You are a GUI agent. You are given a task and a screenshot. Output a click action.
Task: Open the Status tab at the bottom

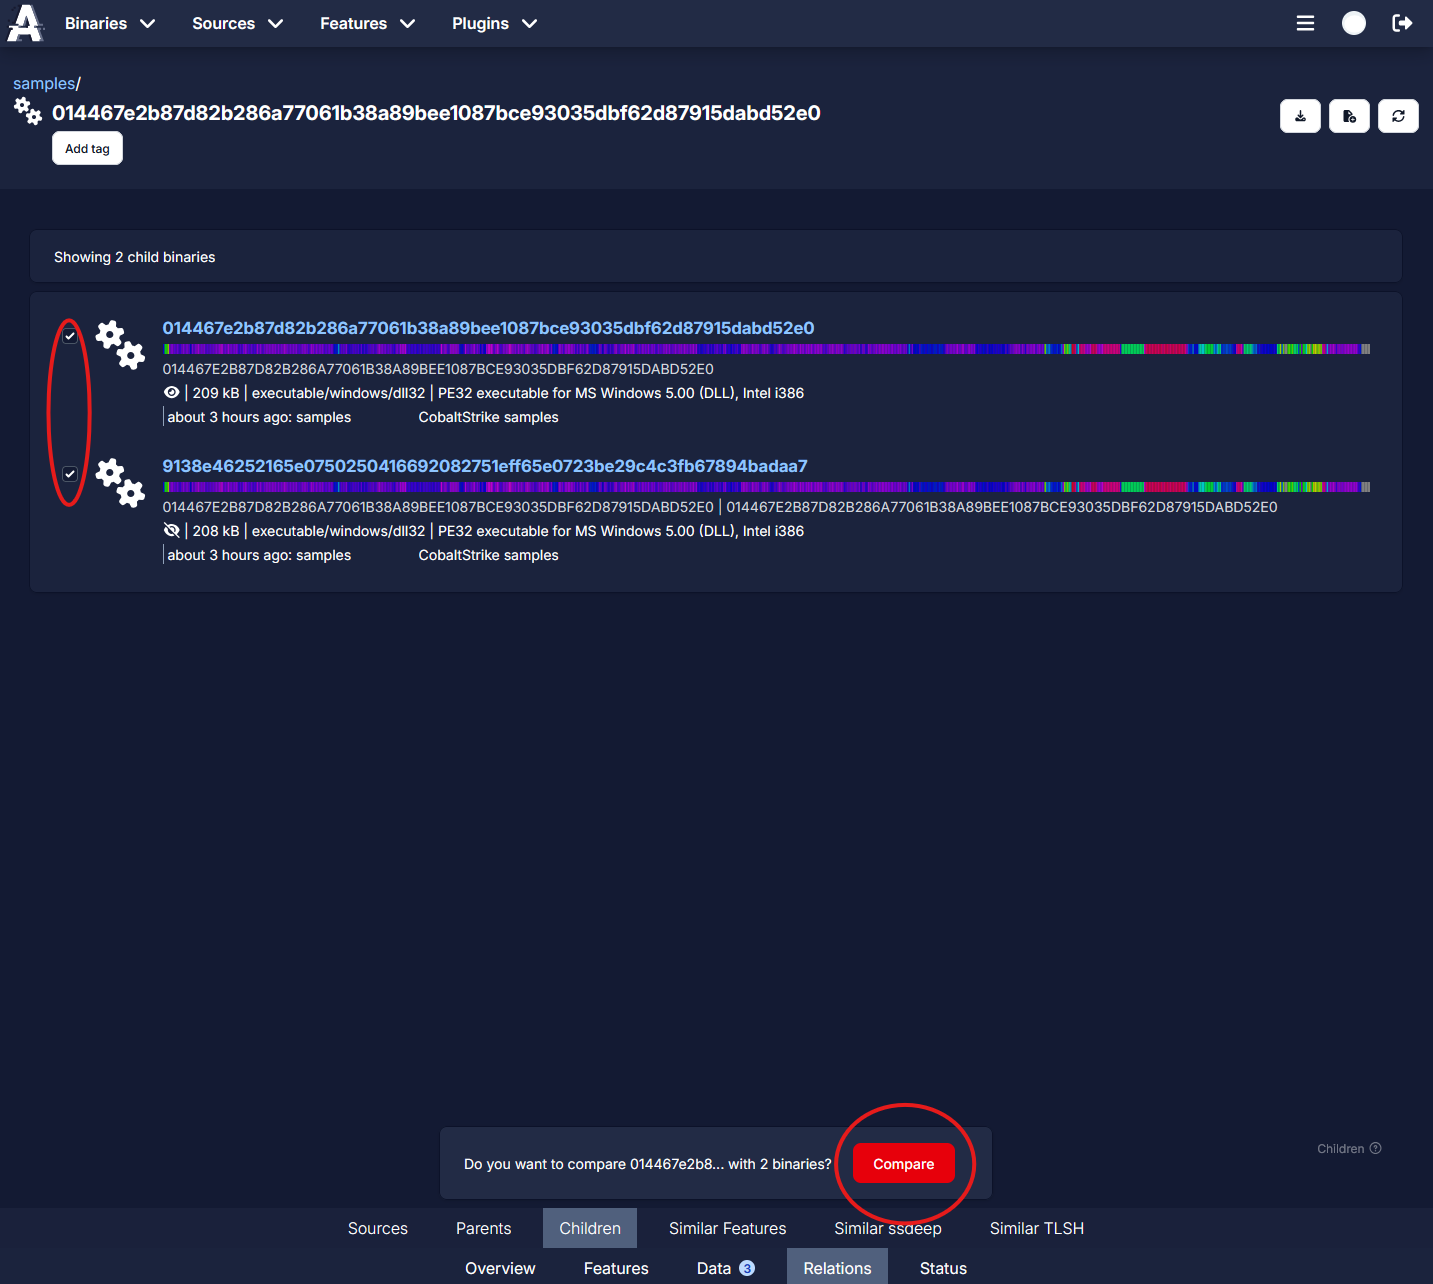pyautogui.click(x=942, y=1268)
